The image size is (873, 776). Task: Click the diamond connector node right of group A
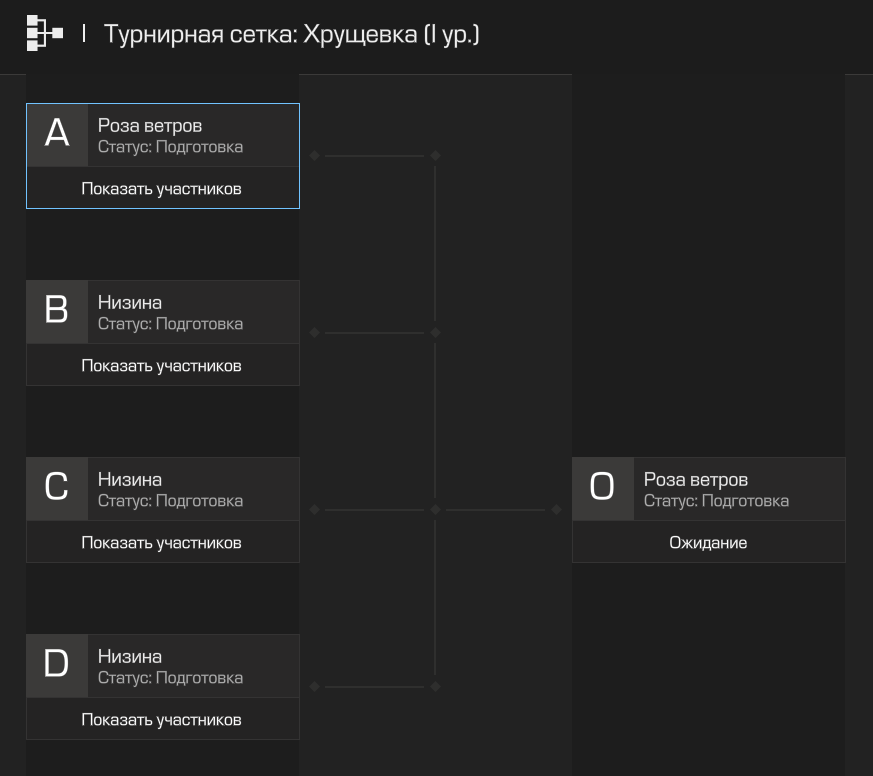pyautogui.click(x=315, y=155)
